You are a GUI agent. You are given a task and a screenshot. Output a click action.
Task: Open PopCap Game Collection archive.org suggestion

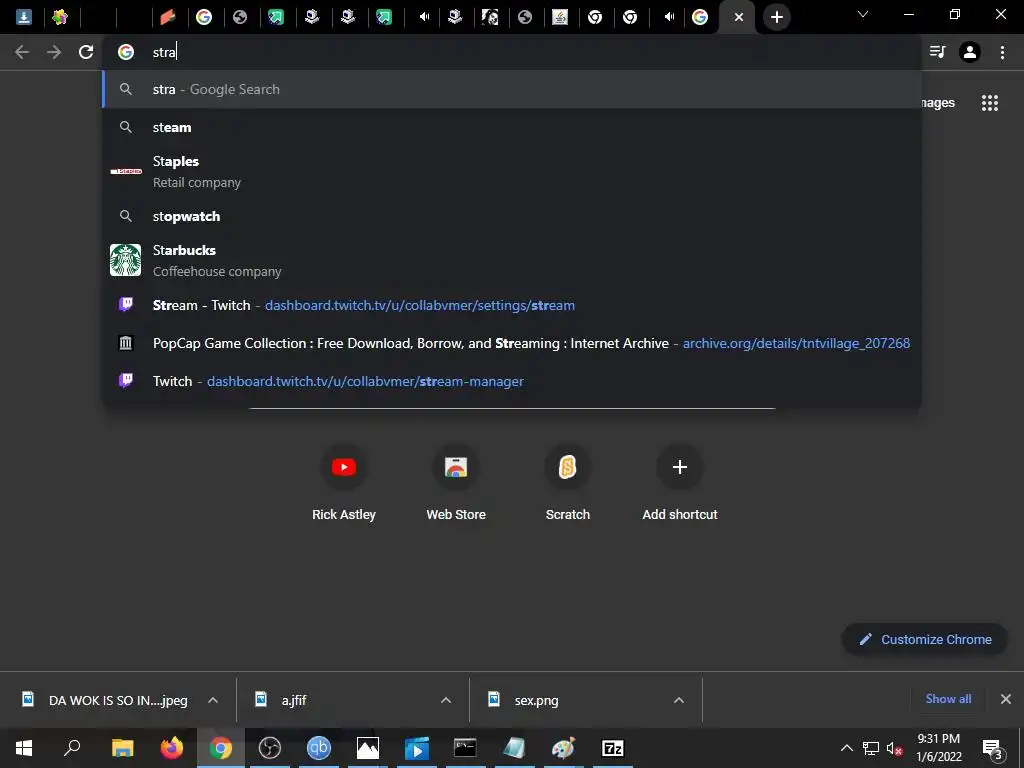coord(511,343)
